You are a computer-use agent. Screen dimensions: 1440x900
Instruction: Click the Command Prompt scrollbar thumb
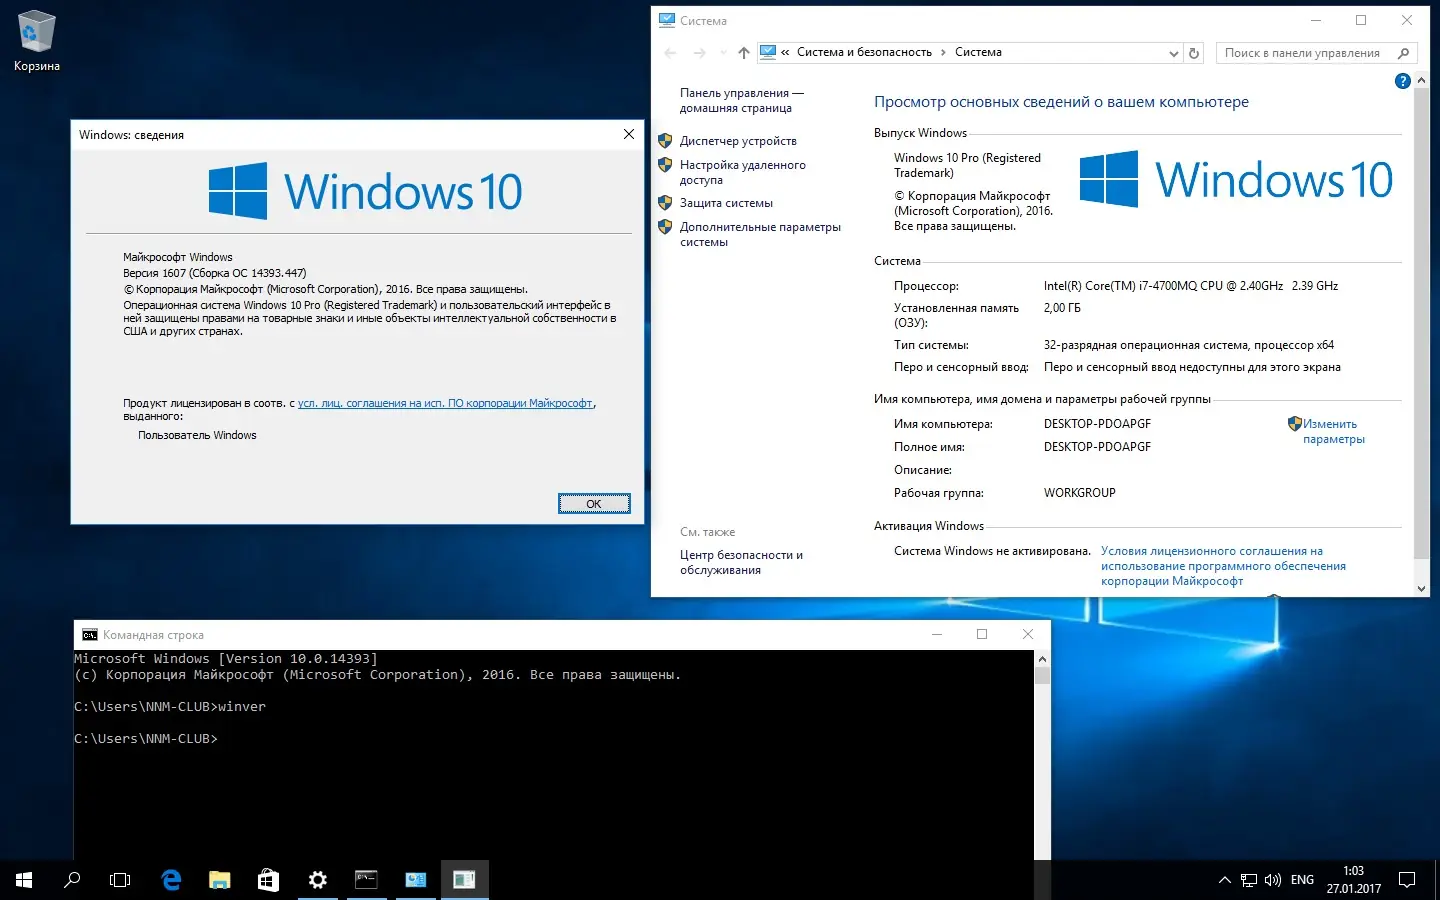click(x=1042, y=675)
